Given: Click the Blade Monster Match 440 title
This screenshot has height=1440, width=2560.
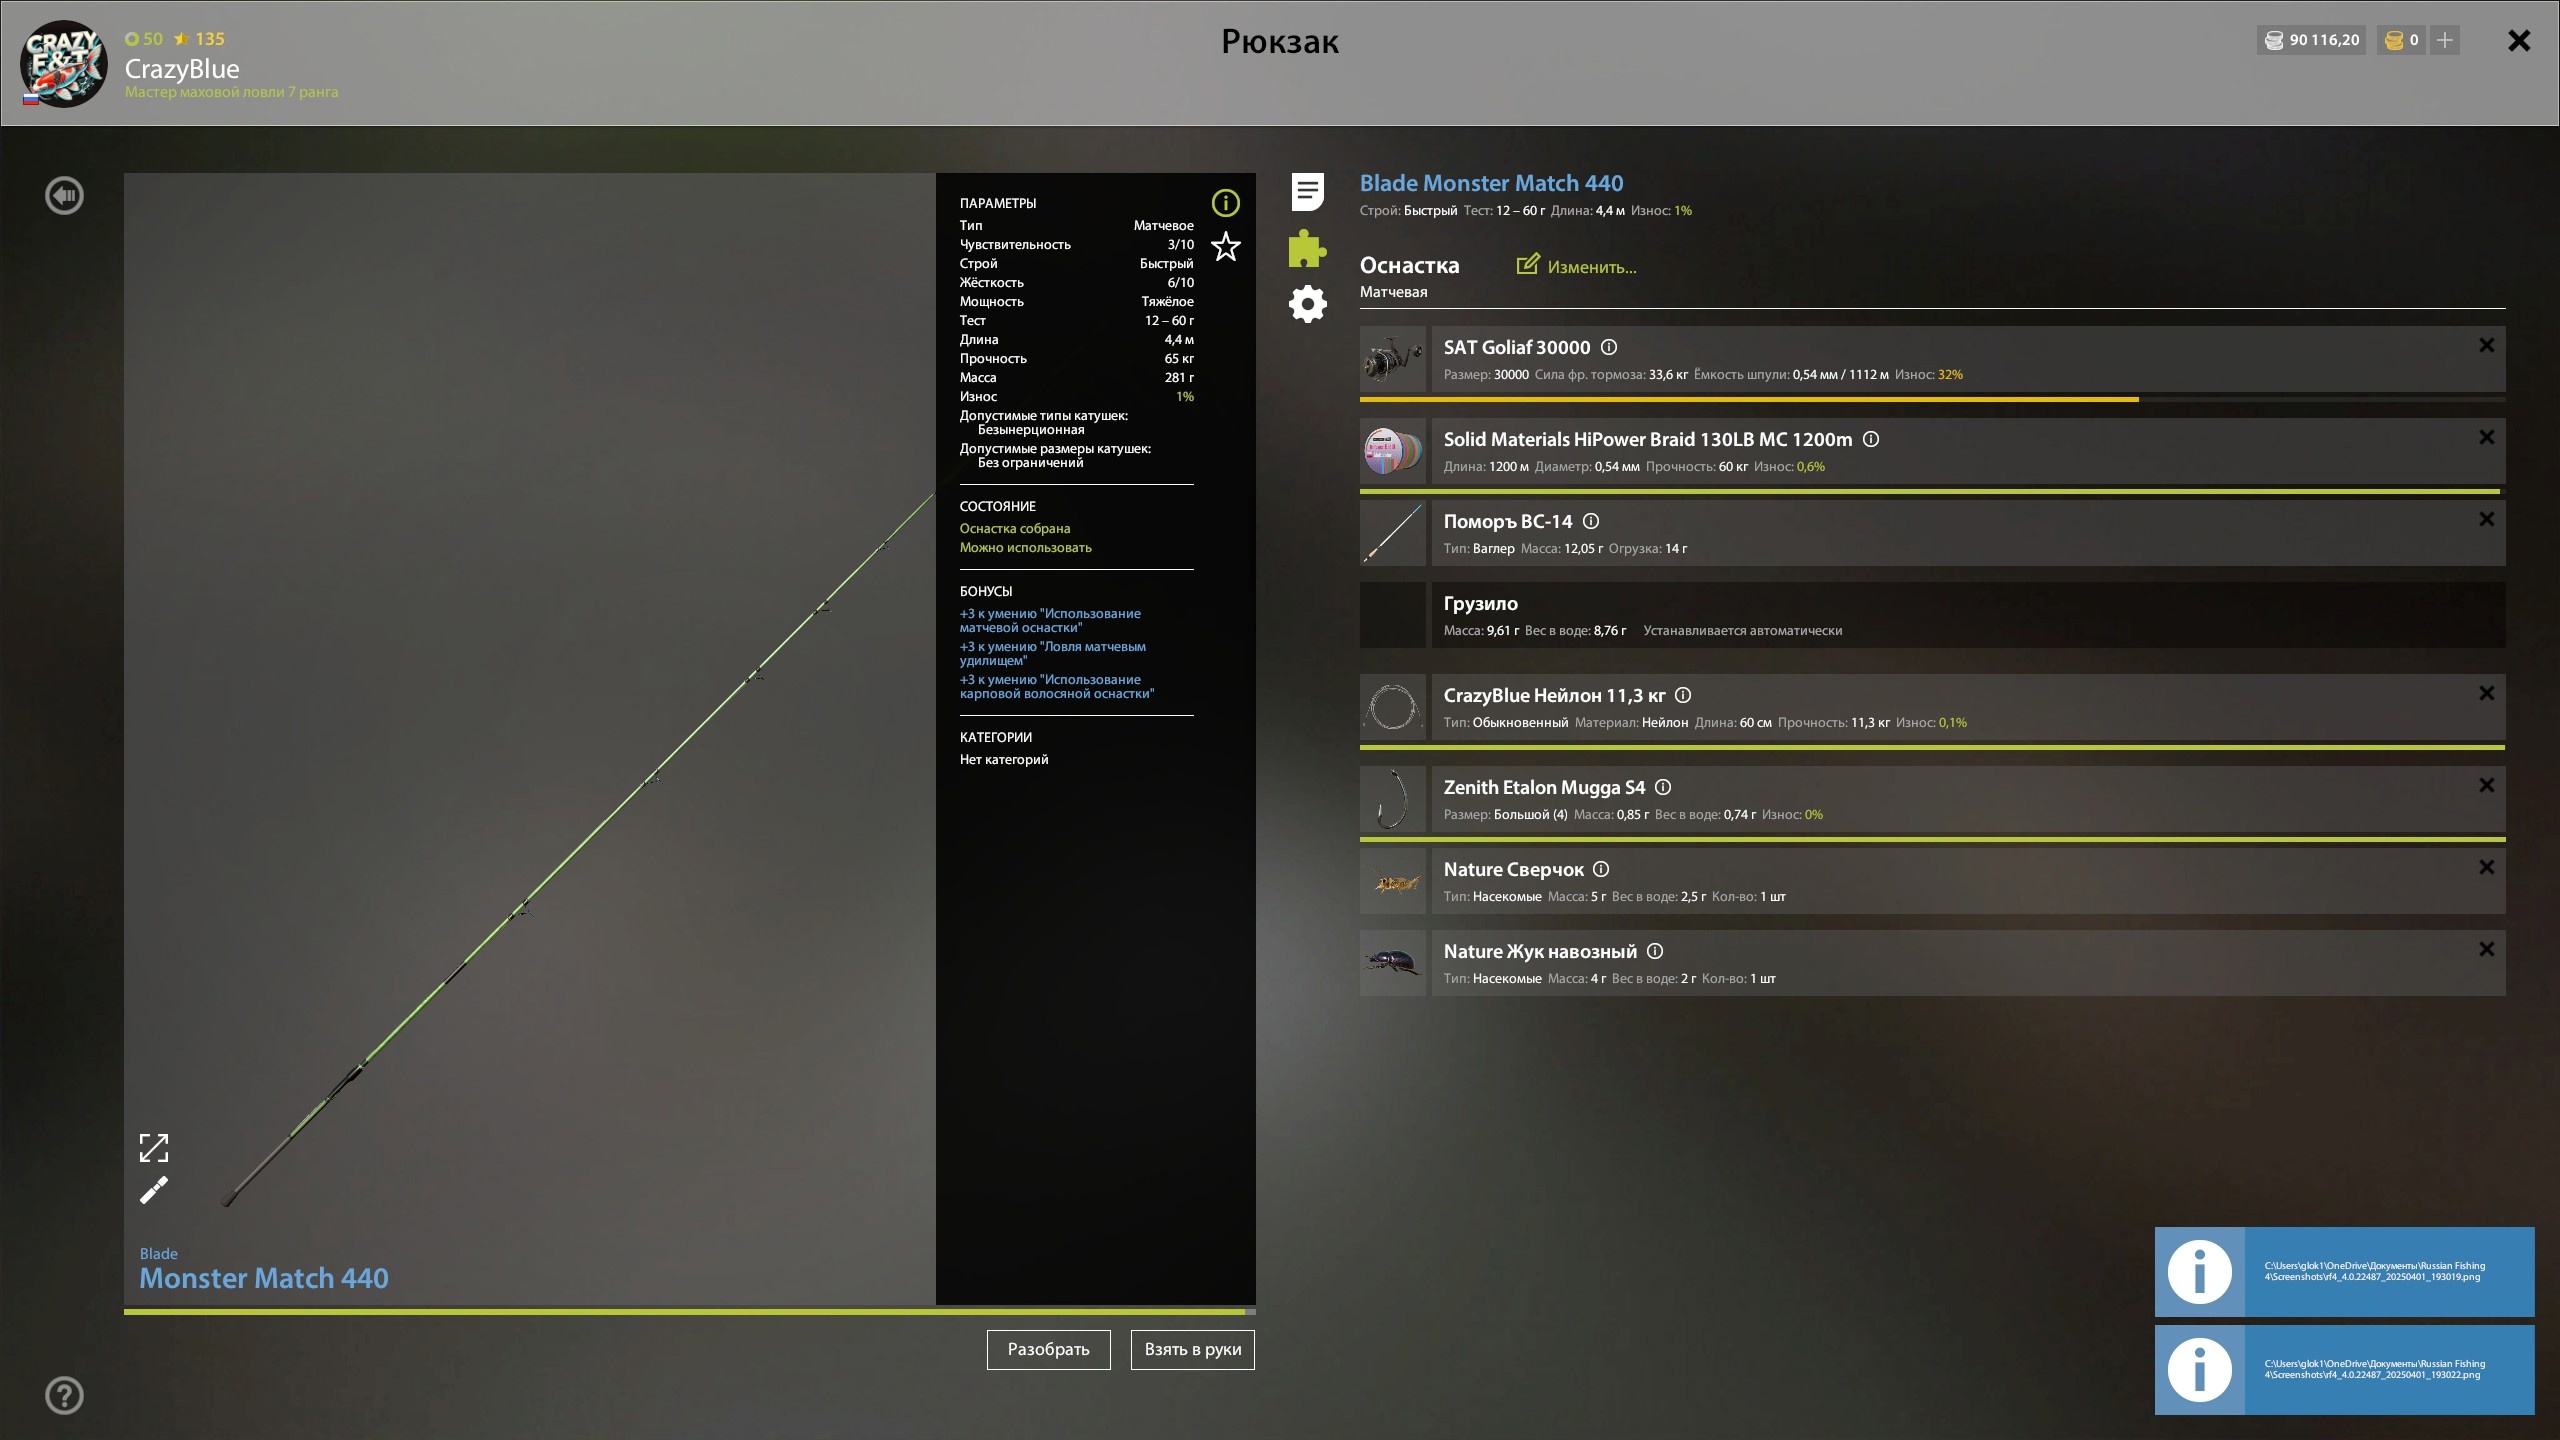Looking at the screenshot, I should pos(1491,183).
